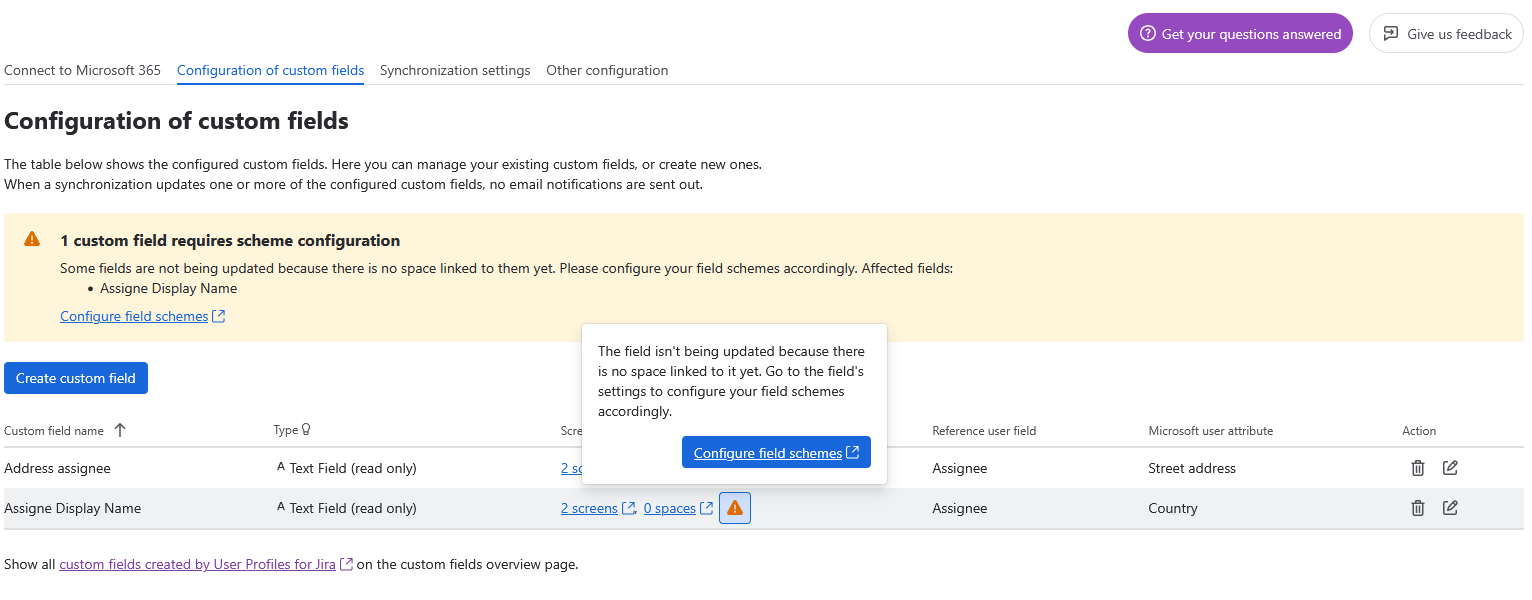
Task: Click Text Field (read only) in Address assignee row
Action: 353,468
